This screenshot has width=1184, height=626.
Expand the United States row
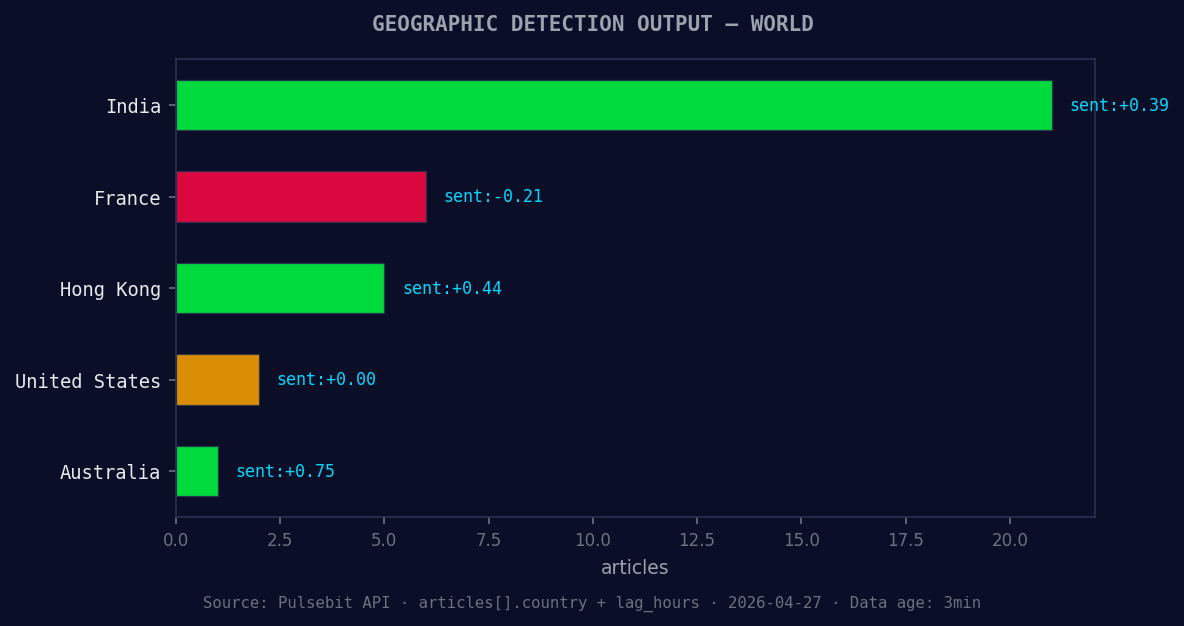[87, 381]
